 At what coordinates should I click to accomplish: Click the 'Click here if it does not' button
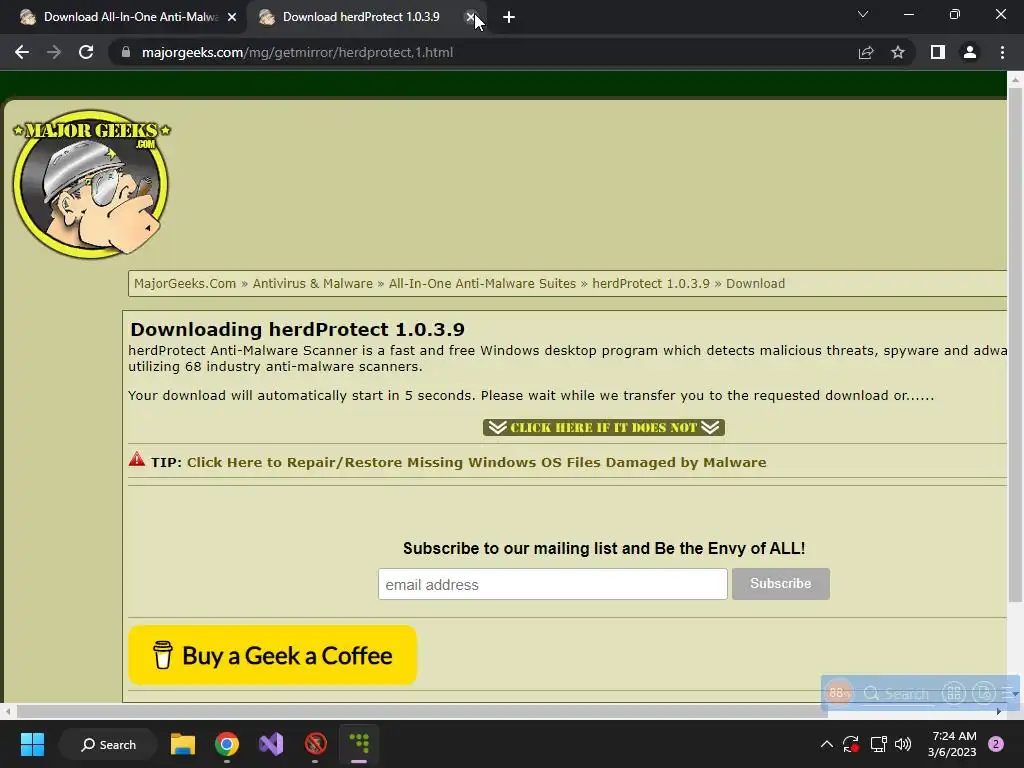pos(603,427)
